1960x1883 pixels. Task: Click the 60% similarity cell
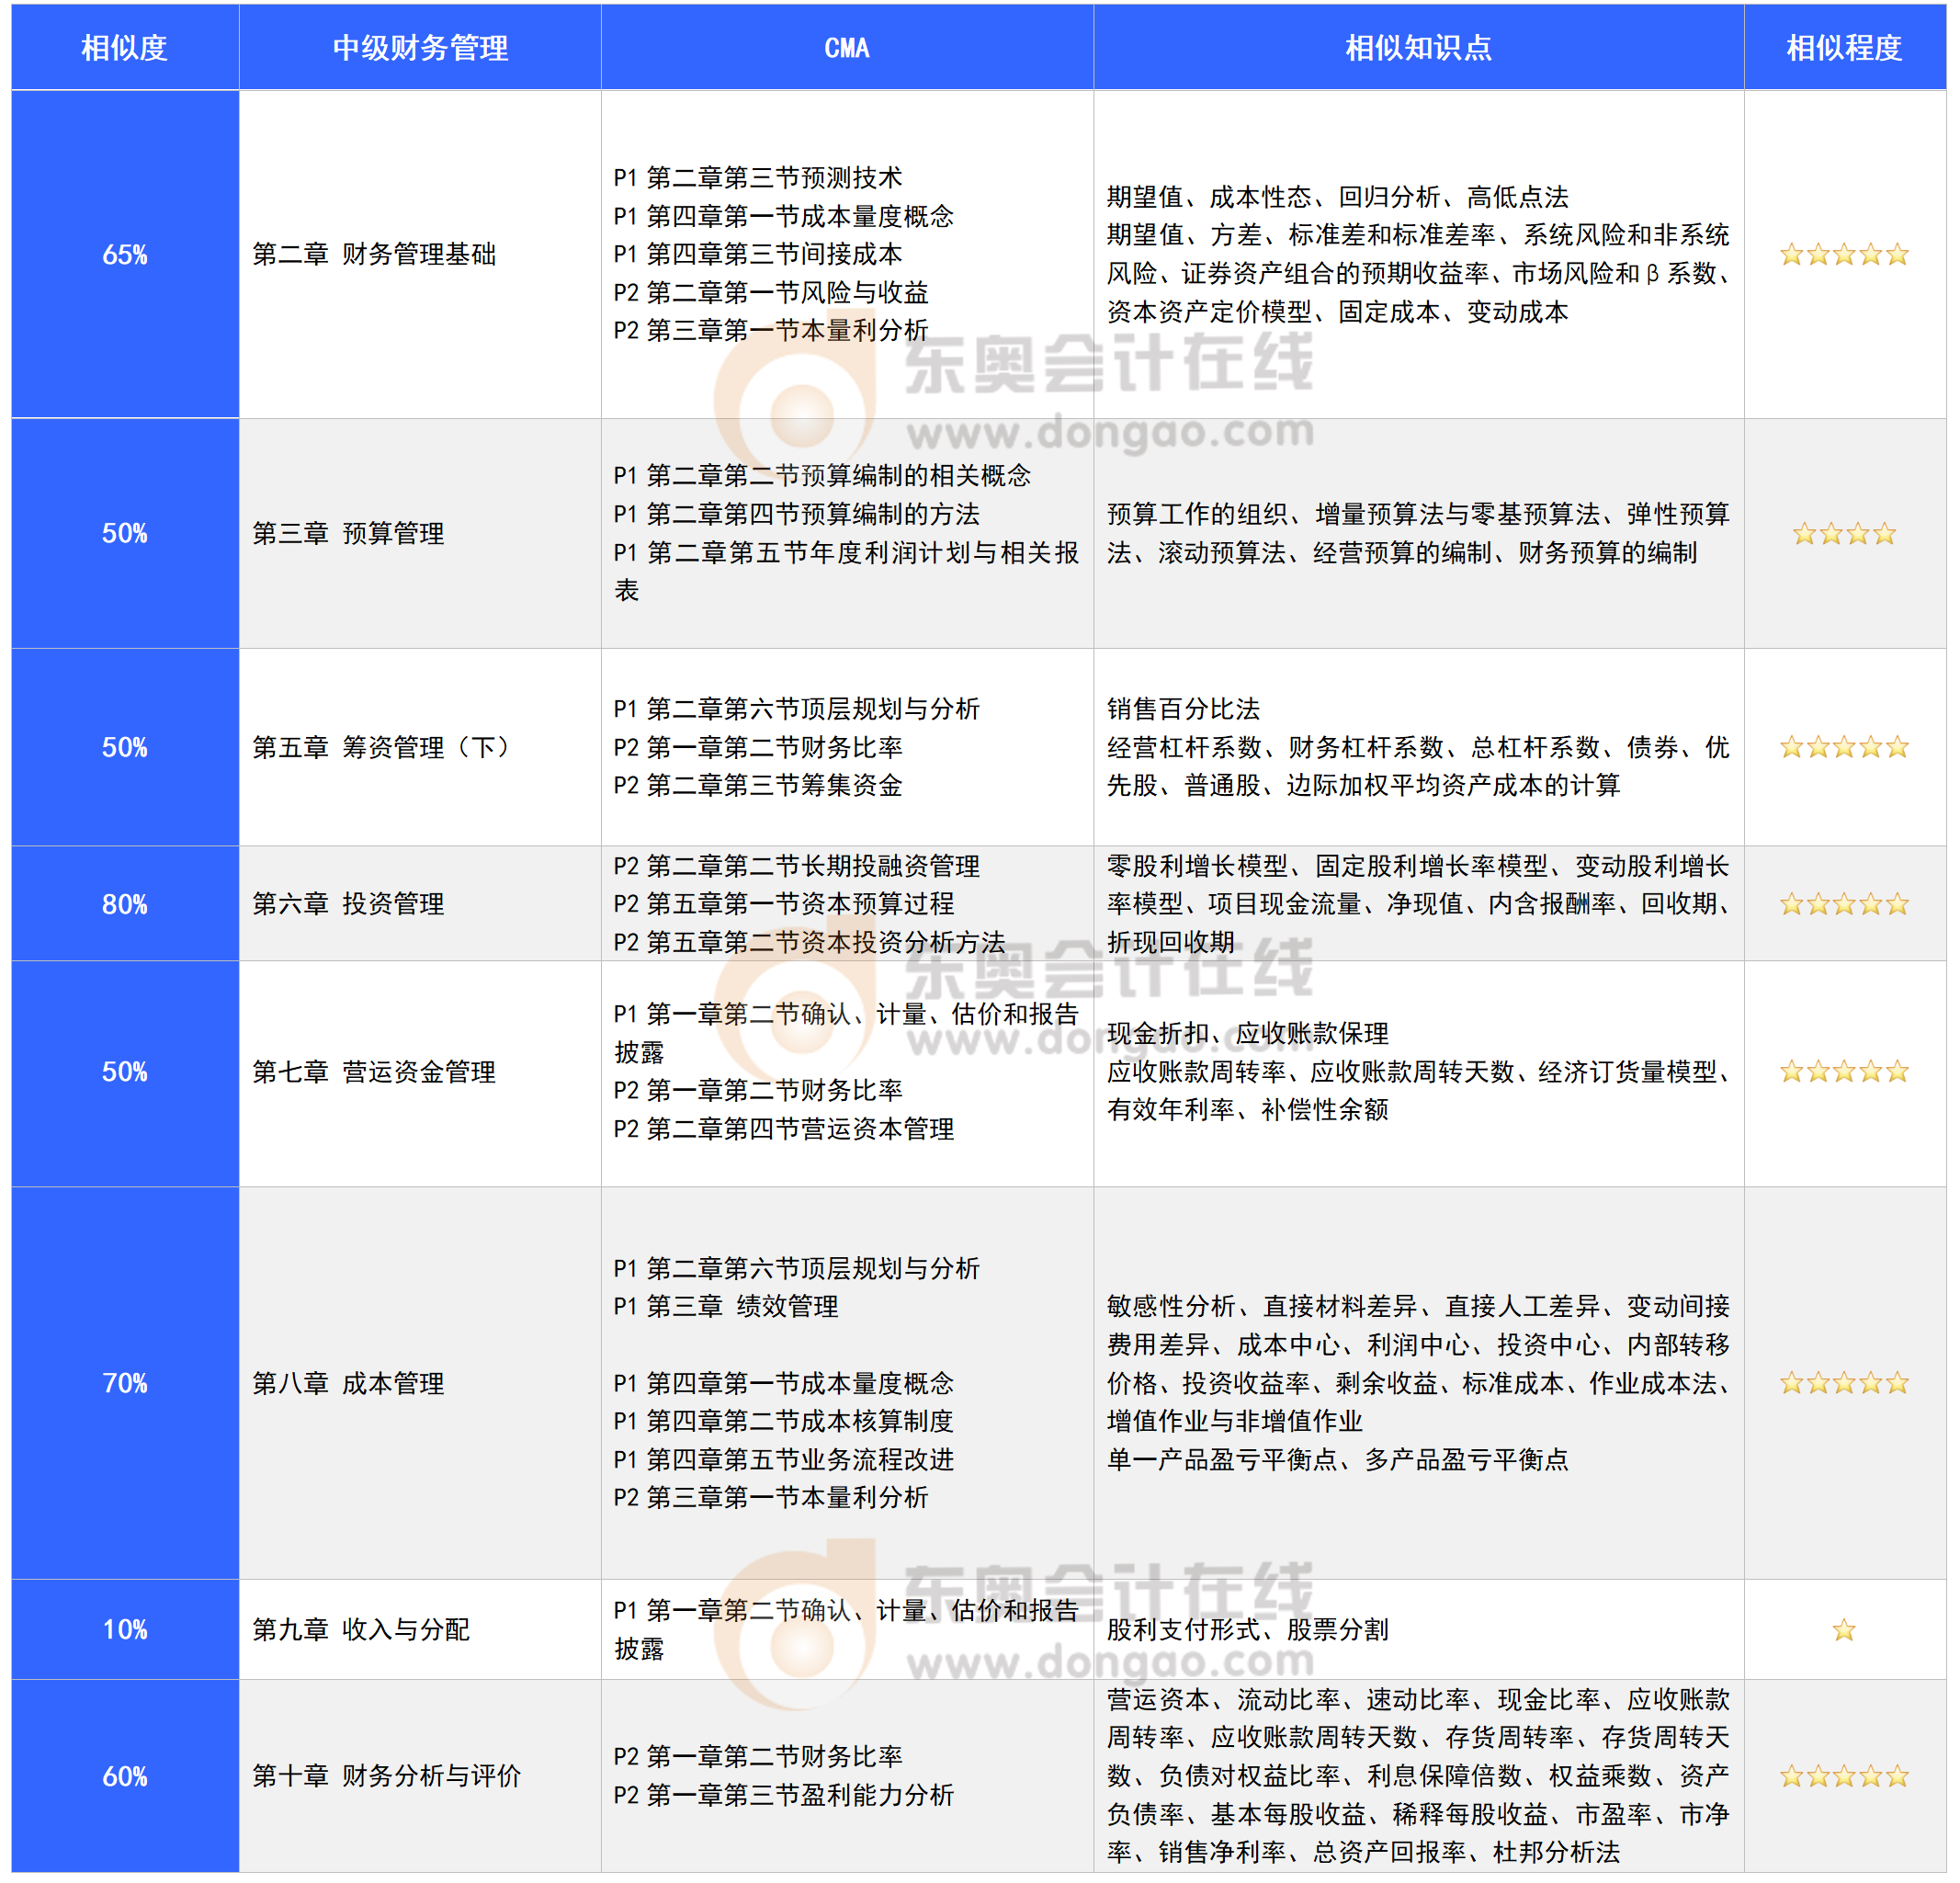125,1777
